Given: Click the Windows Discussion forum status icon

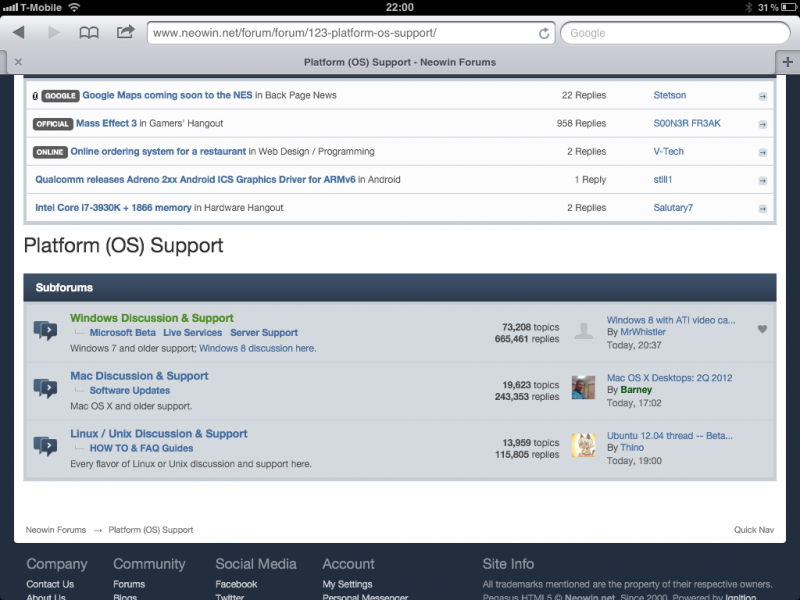Looking at the screenshot, I should (45, 331).
